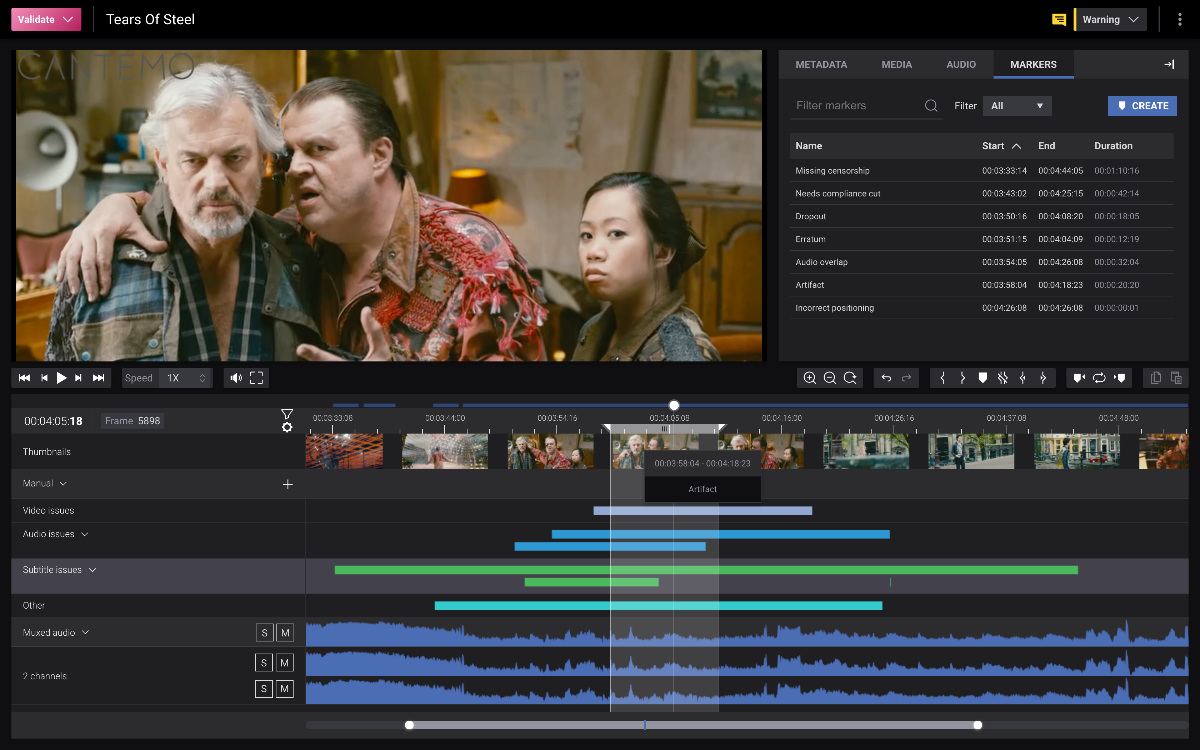Add a manual track with the plus icon
Screen dimensions: 1200x750
[x=288, y=484]
